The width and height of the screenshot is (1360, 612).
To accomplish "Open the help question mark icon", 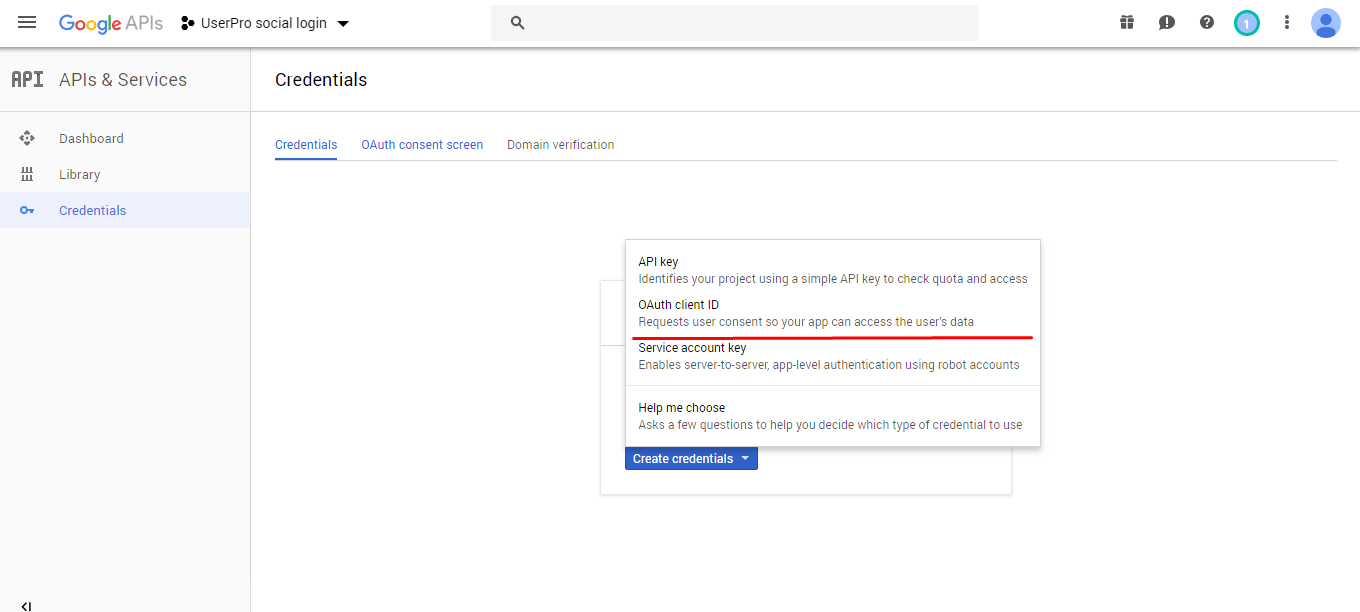I will 1207,23.
